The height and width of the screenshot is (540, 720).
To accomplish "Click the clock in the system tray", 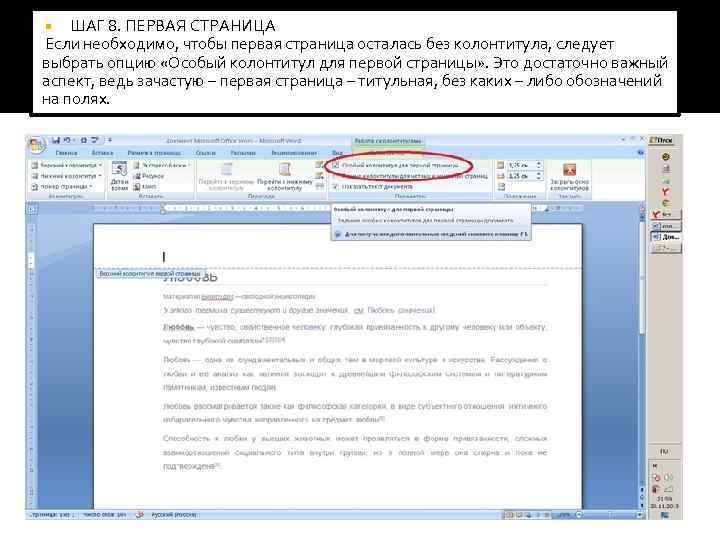I will tap(664, 499).
